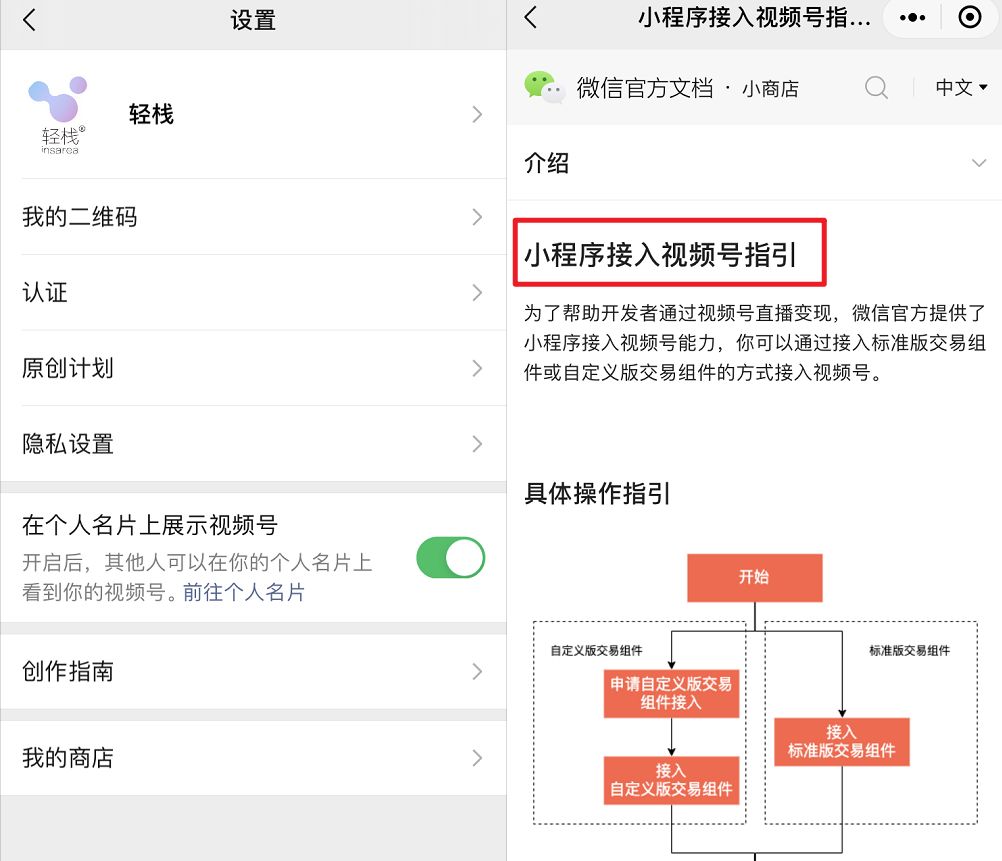This screenshot has width=1002, height=861.
Task: Tap the chevron next to 我的二维码
Action: (x=477, y=217)
